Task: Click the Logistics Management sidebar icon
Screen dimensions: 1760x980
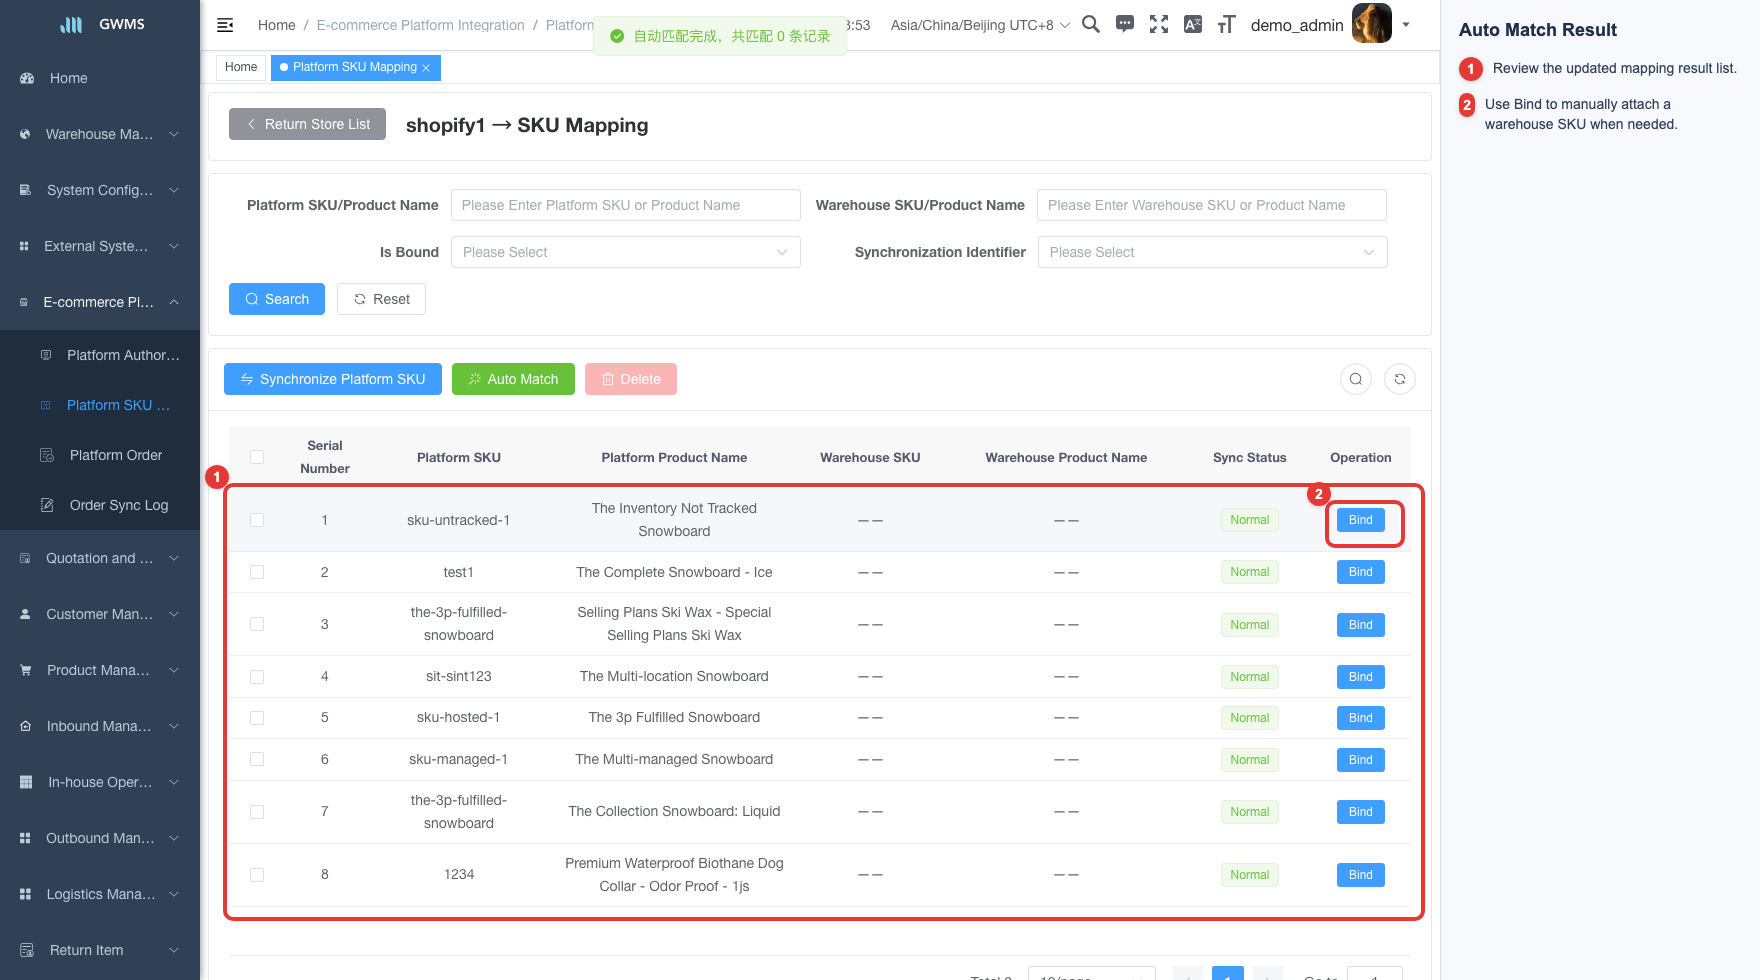Action: tap(25, 894)
